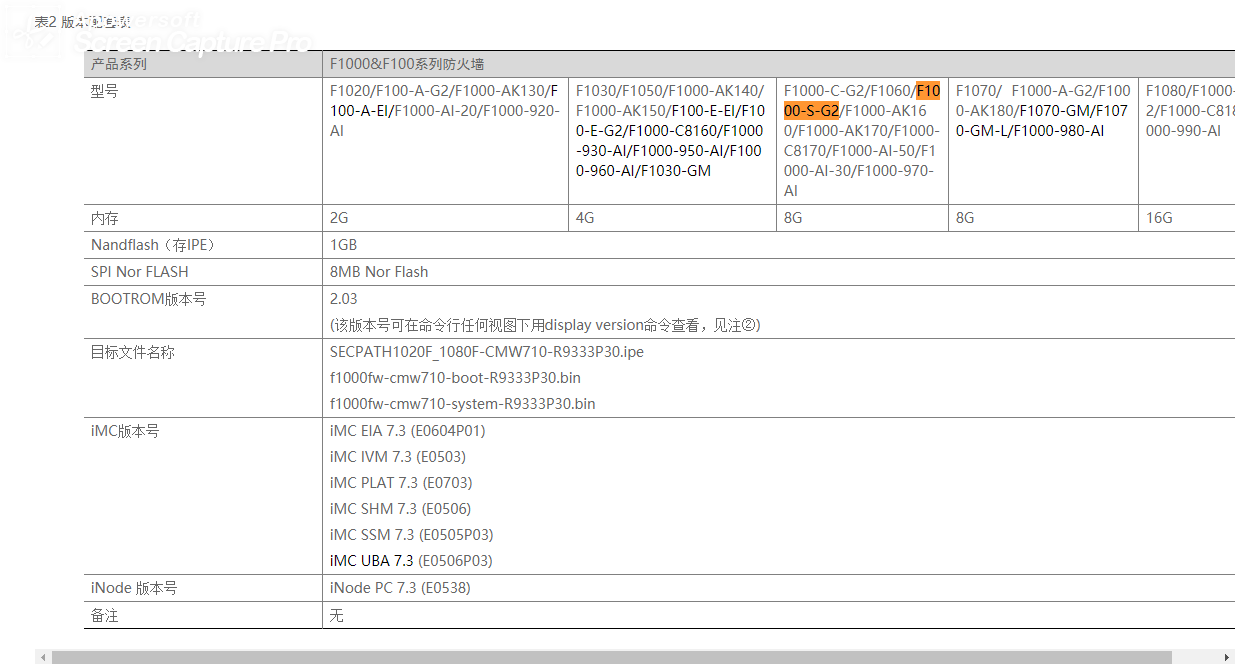The width and height of the screenshot is (1260, 664).
Task: Click iMC SSM 7.3 (E0505P03) entry
Action: coord(412,535)
